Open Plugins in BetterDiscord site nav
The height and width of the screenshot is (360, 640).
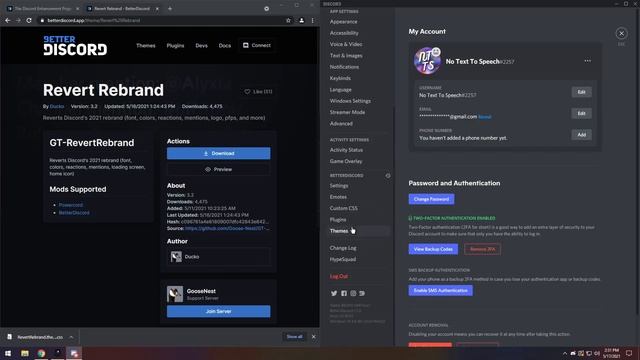coord(175,45)
